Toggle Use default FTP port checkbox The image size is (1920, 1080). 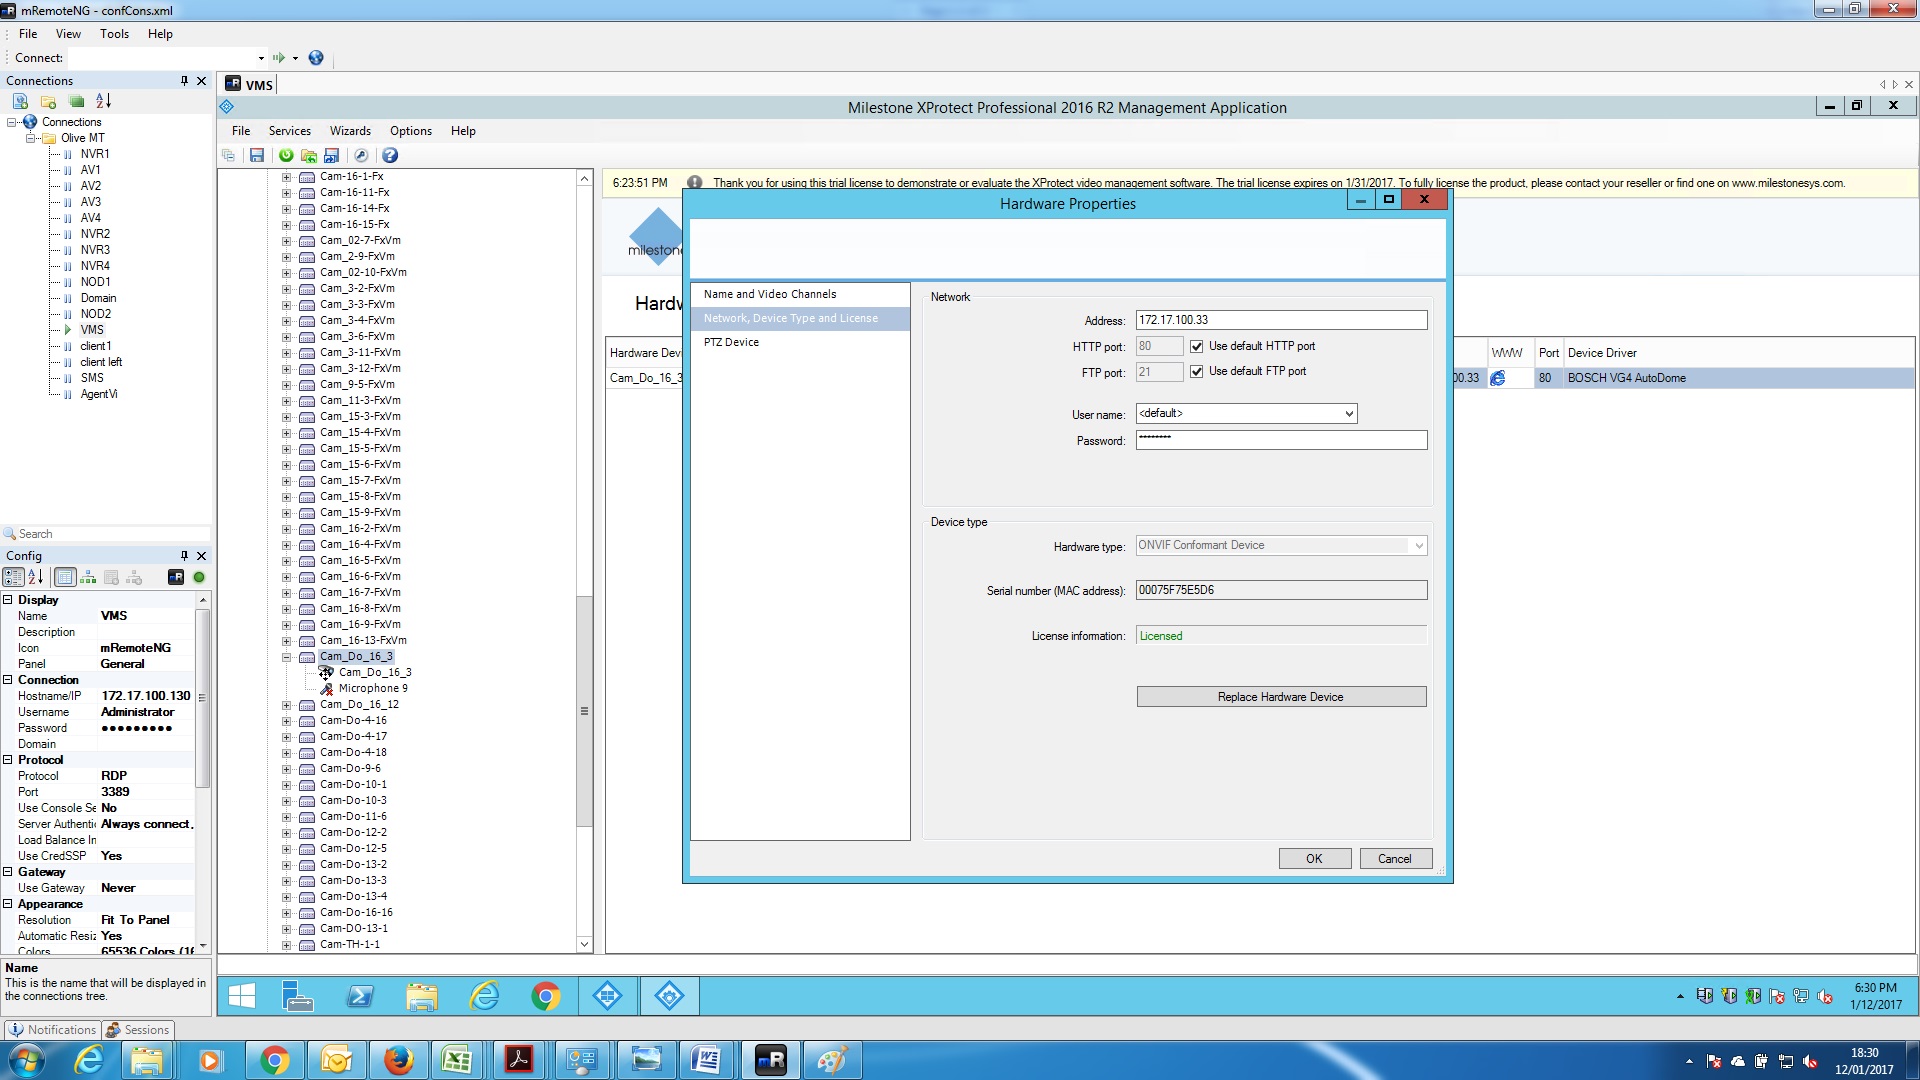[x=1196, y=371]
